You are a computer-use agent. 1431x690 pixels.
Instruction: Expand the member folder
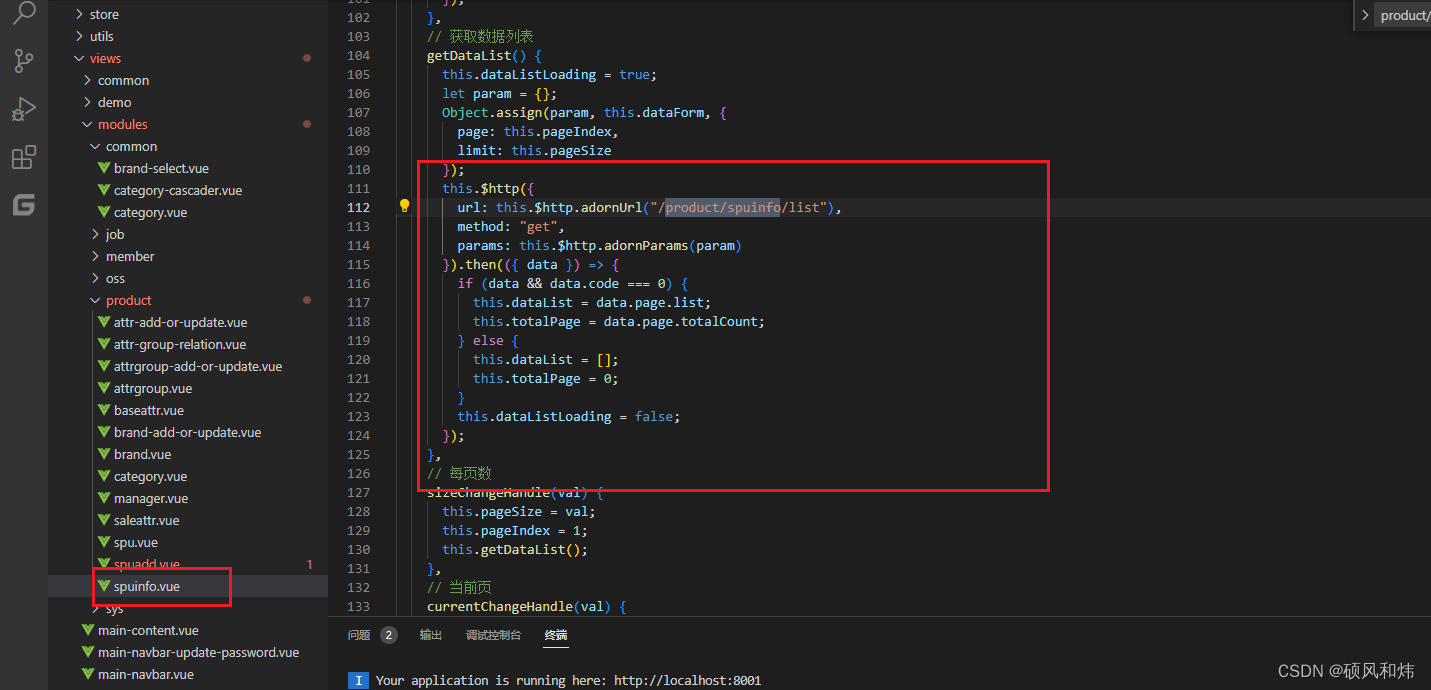[96, 256]
